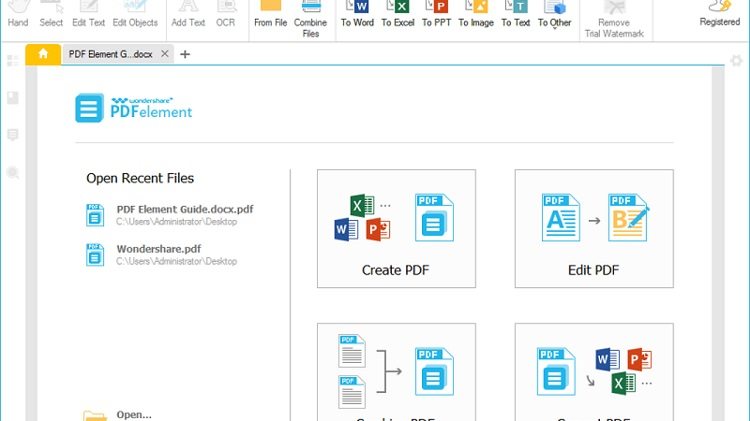Add a new tab with plus
This screenshot has height=421, width=750.
[x=185, y=54]
